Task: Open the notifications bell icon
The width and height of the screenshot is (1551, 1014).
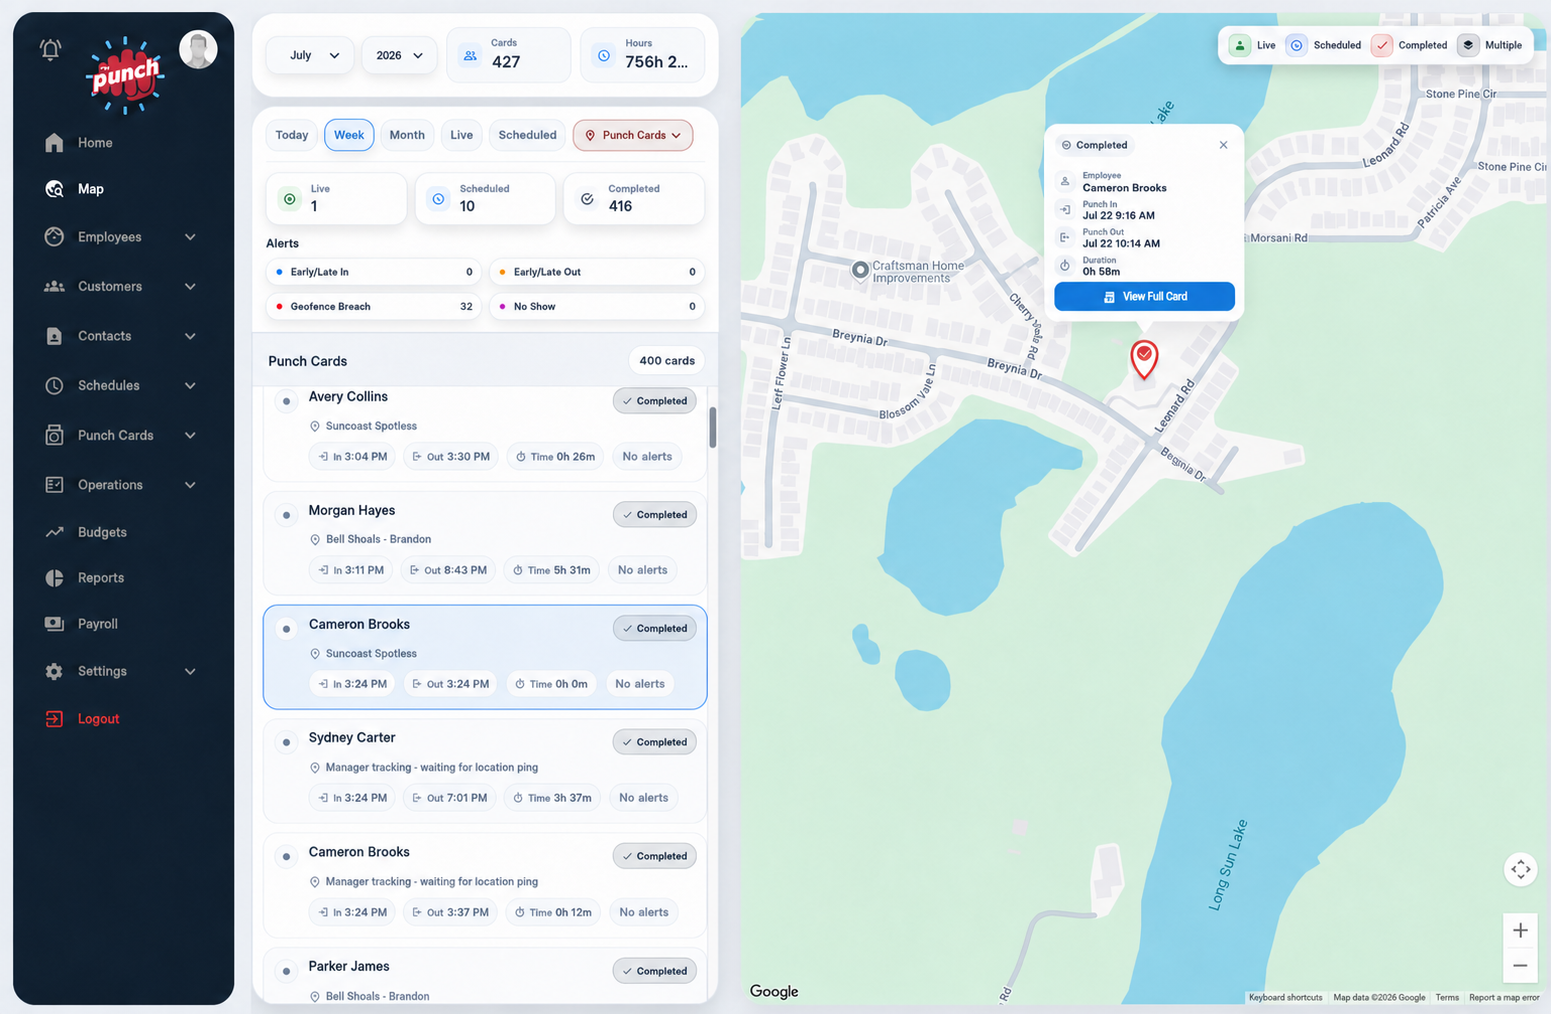Action: point(50,49)
